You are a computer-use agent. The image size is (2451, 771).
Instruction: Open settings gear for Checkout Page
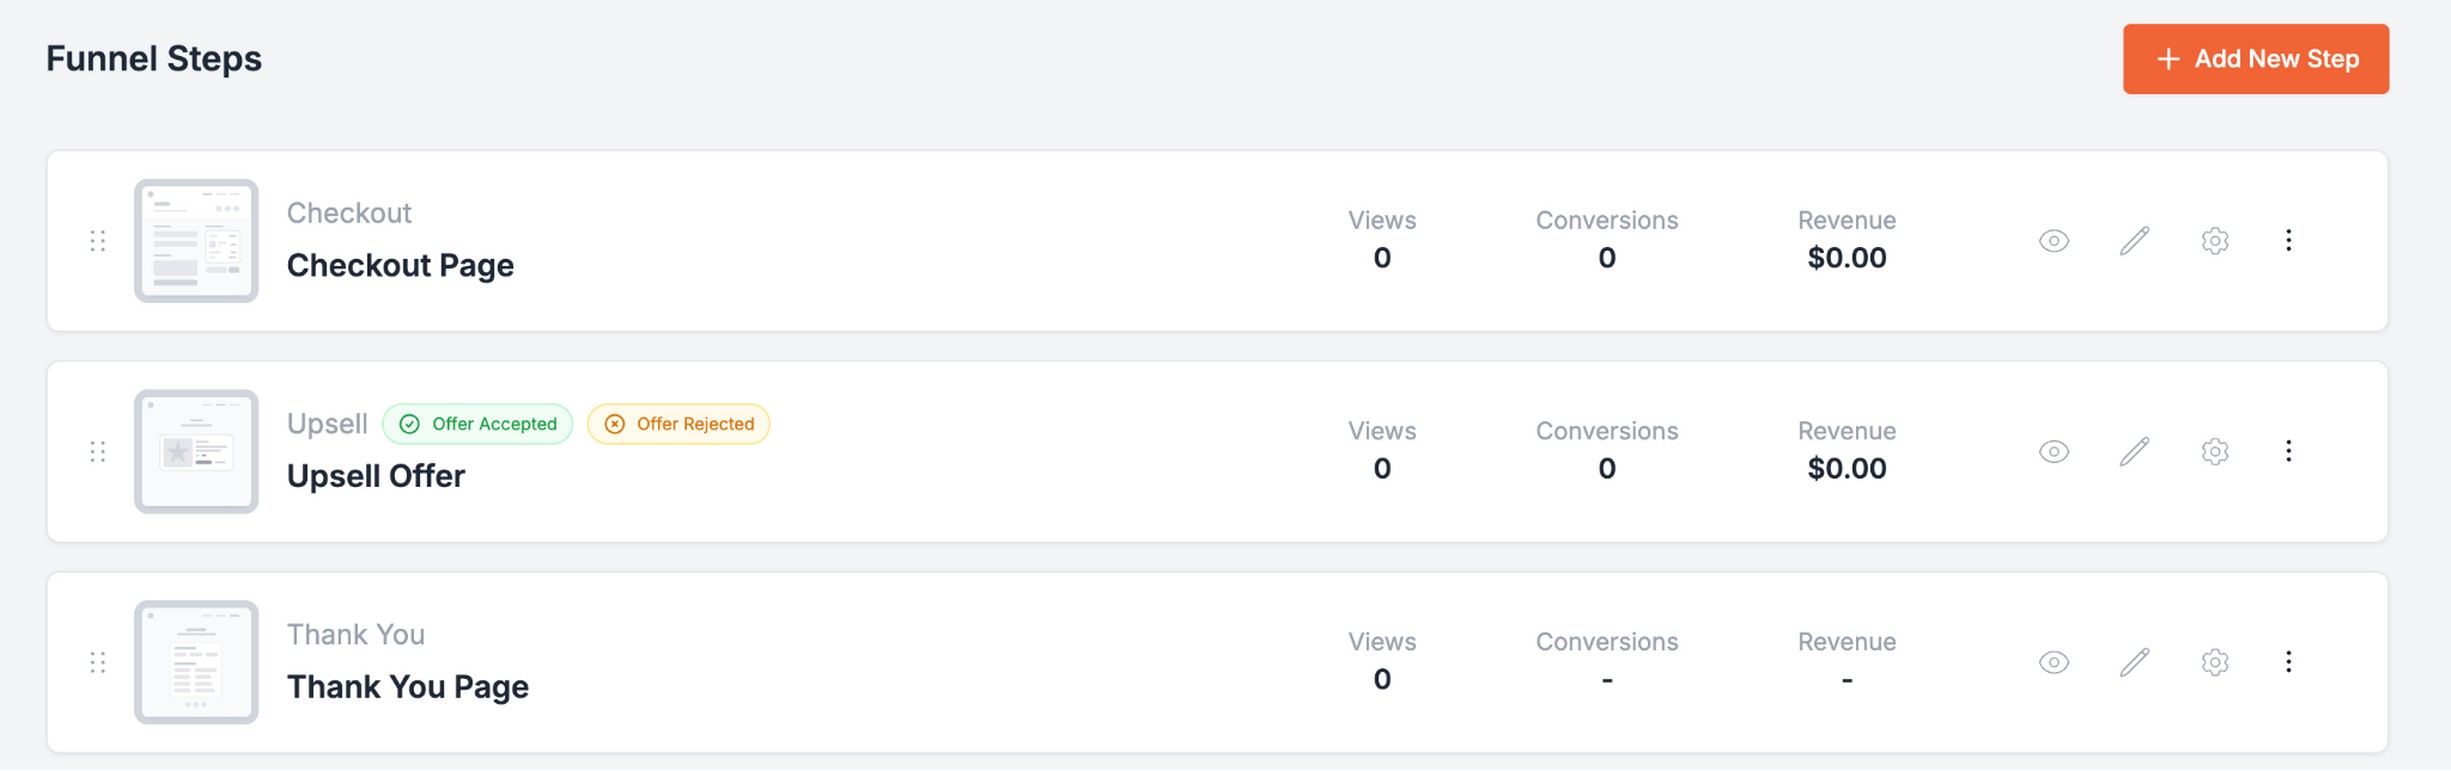click(2215, 241)
